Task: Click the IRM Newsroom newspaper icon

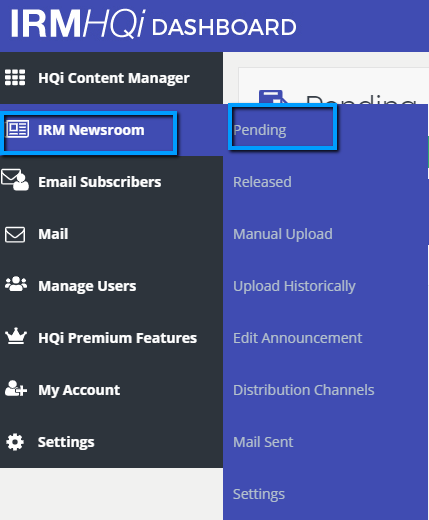Action: [17, 129]
